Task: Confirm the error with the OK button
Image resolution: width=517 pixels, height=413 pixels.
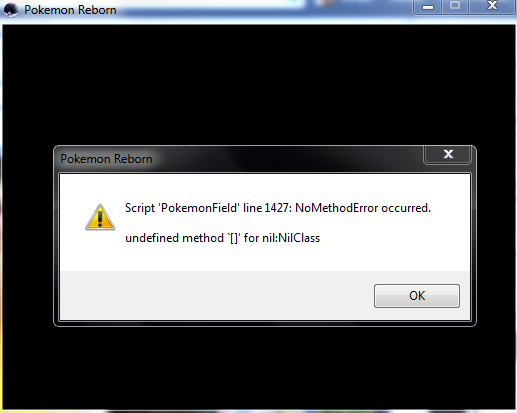Action: point(417,296)
